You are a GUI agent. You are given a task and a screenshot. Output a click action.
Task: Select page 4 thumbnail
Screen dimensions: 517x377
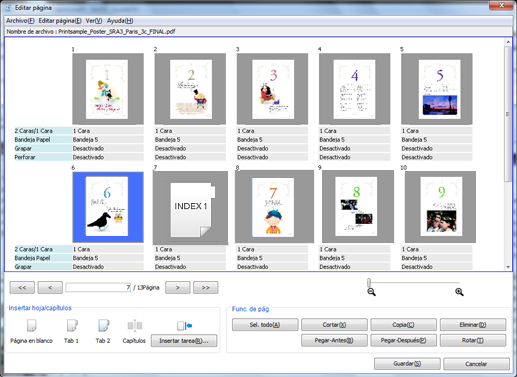pos(355,89)
